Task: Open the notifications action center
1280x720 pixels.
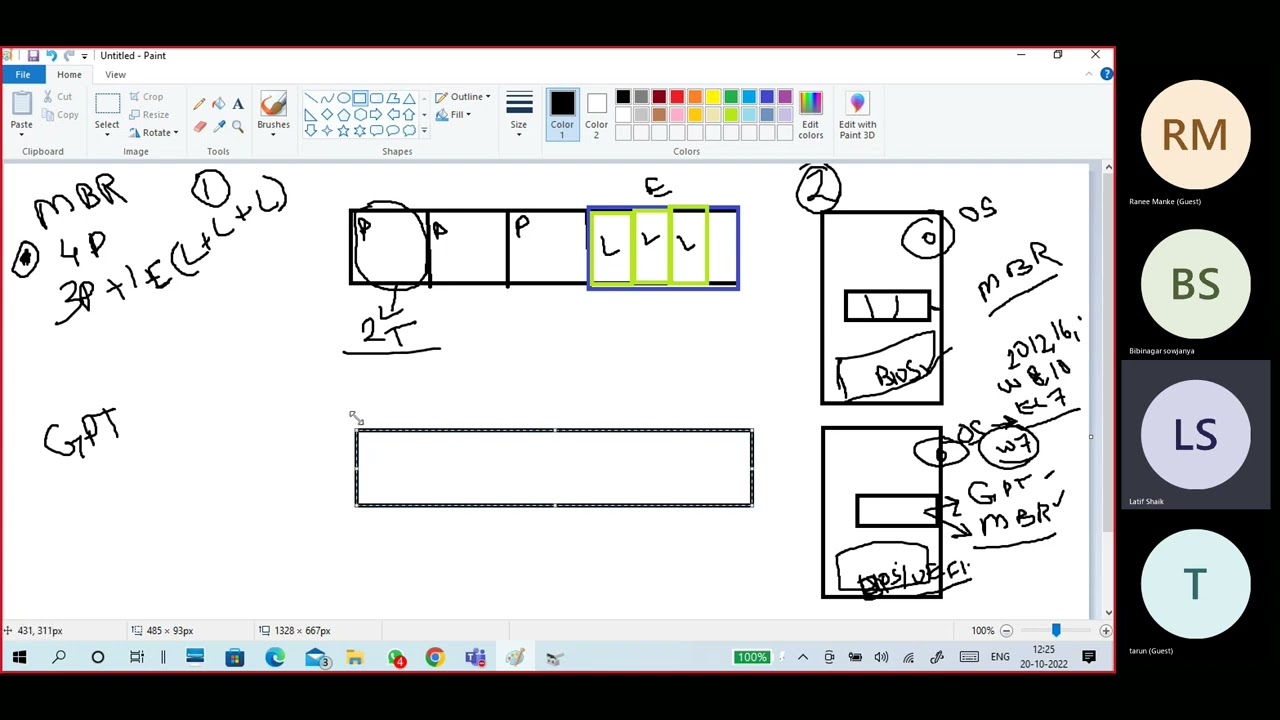Action: click(x=1089, y=657)
